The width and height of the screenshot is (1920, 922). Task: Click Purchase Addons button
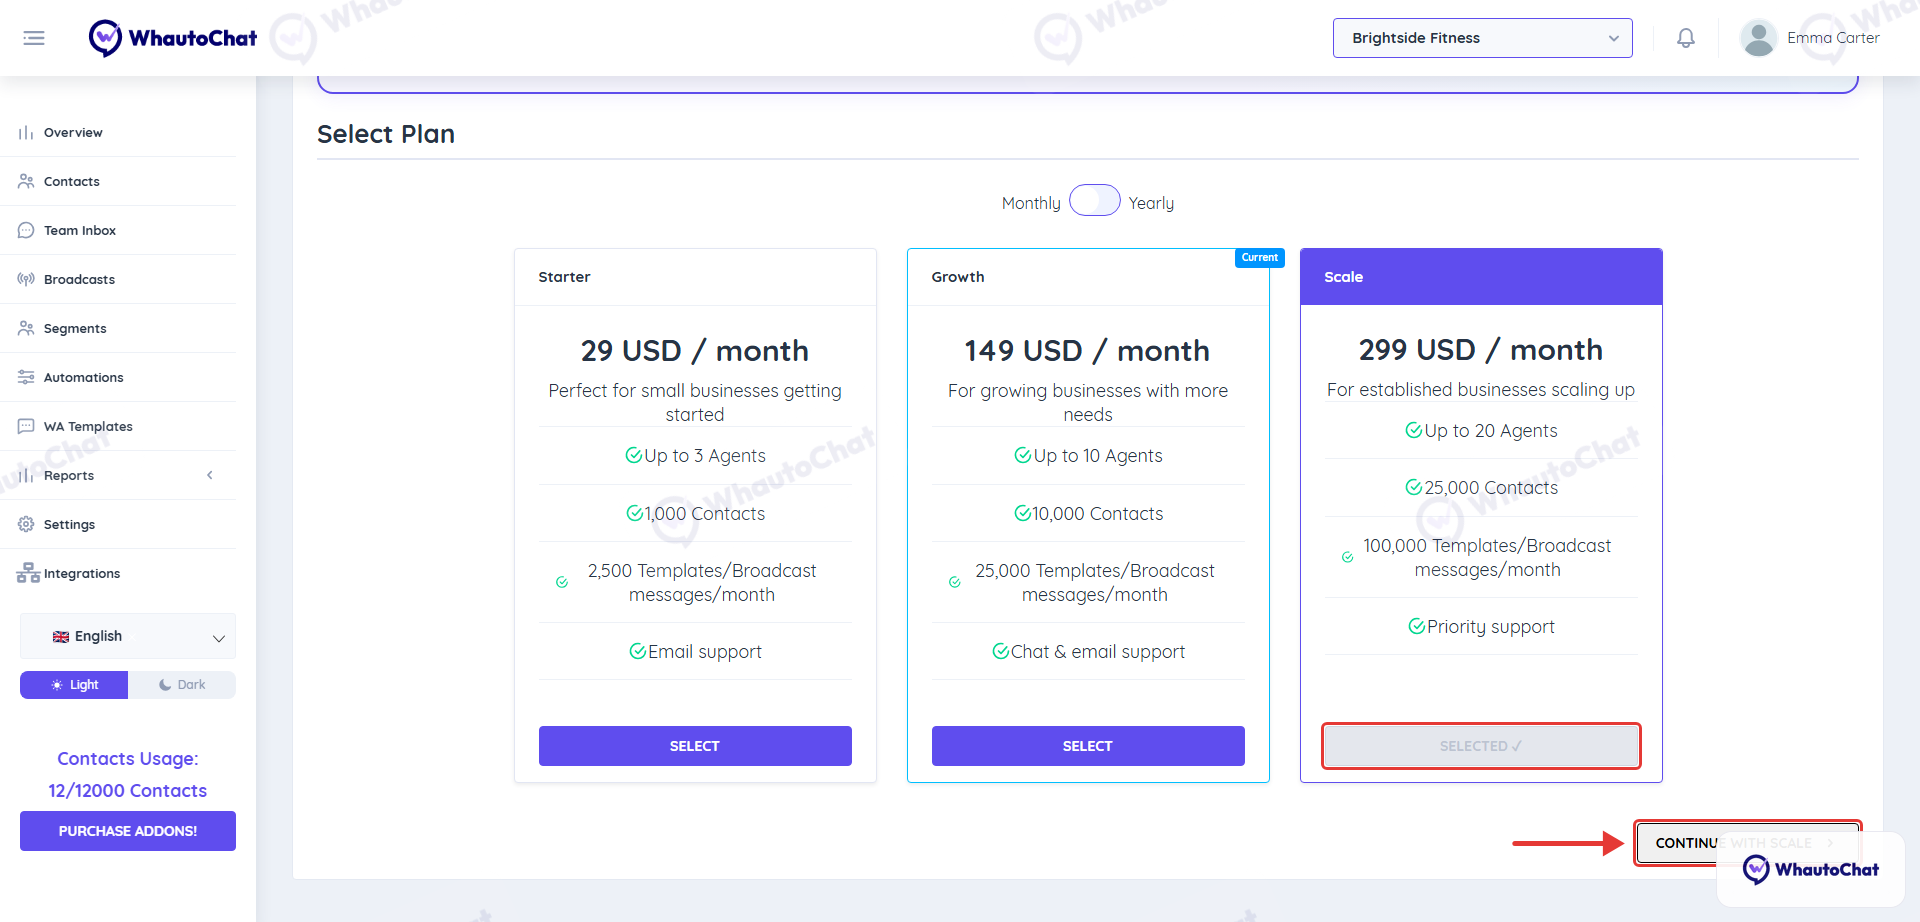pos(128,831)
